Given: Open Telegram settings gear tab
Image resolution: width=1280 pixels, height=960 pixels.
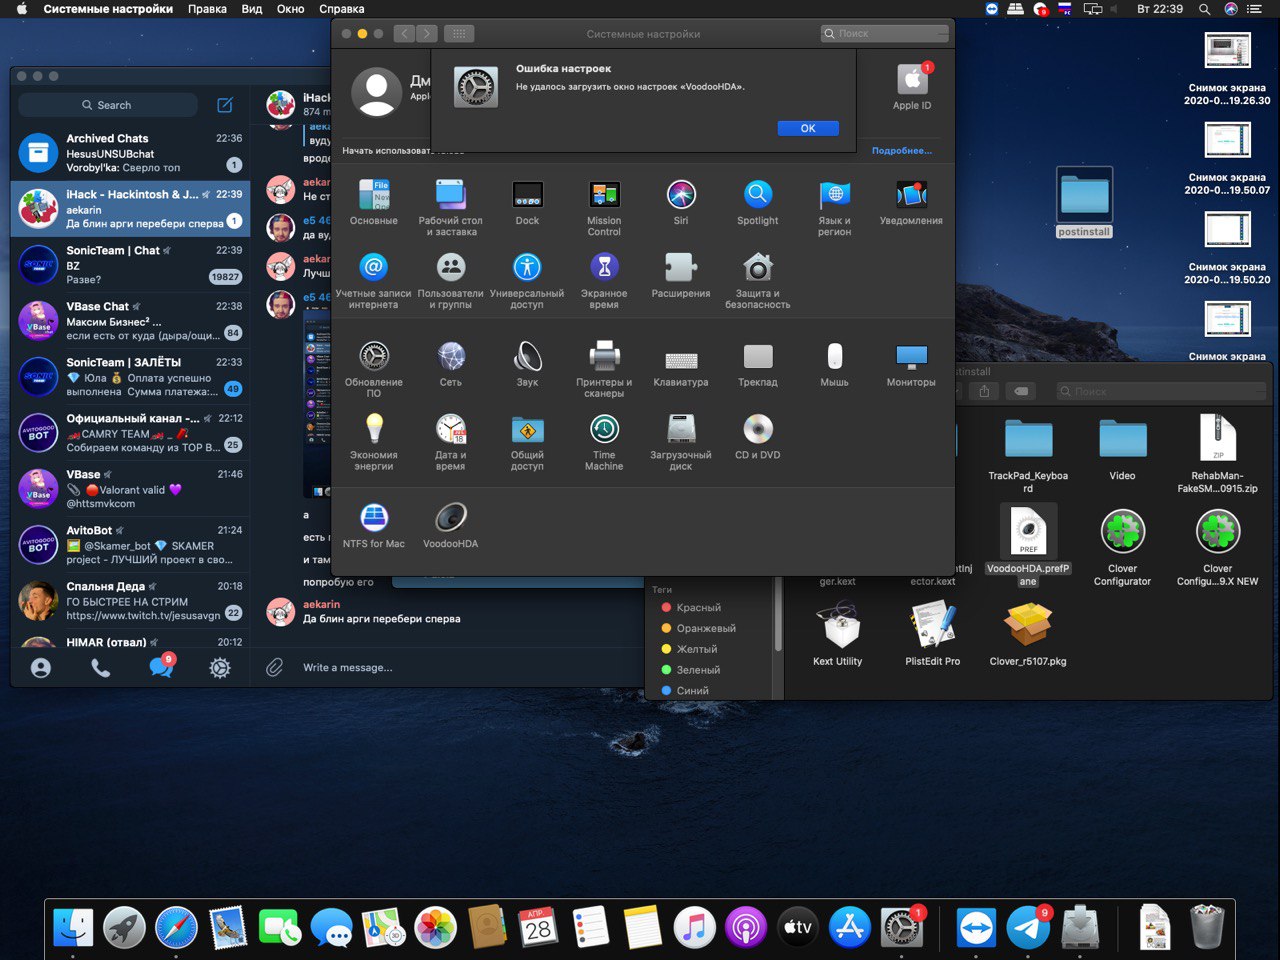Looking at the screenshot, I should pyautogui.click(x=220, y=667).
